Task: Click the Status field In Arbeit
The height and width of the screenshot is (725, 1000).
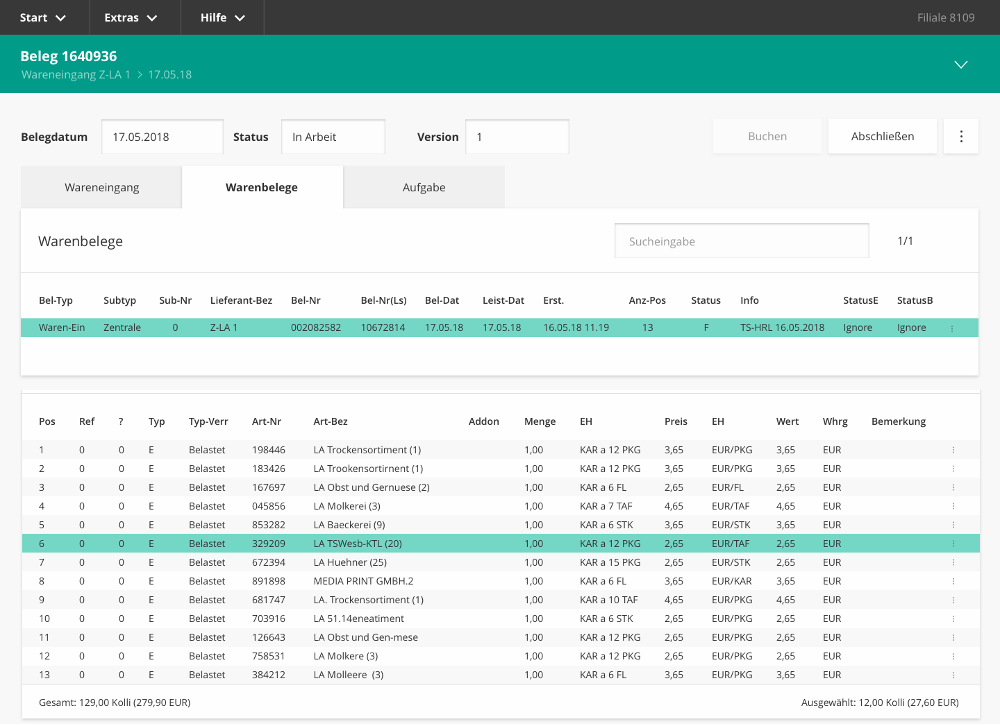Action: tap(333, 136)
